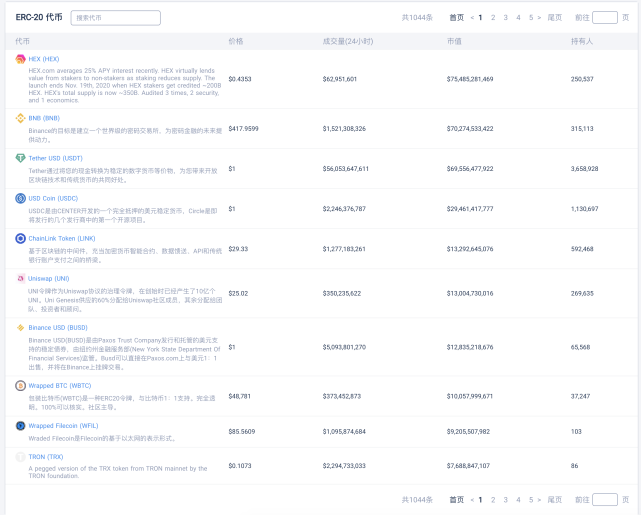Select BNB price value $417.9599
The width and height of the screenshot is (641, 515).
(244, 128)
